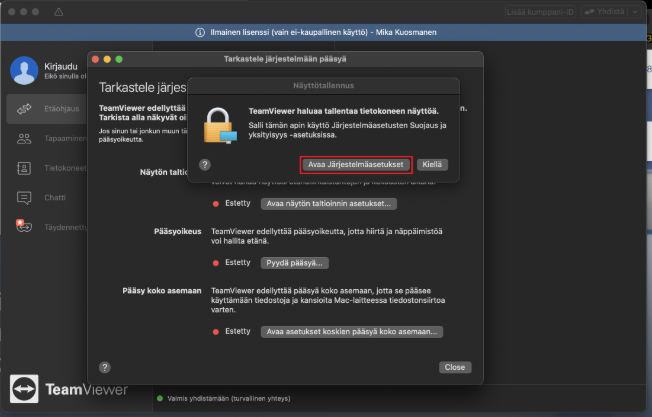Click the Täydennetty augmented reality icon

pyautogui.click(x=23, y=227)
